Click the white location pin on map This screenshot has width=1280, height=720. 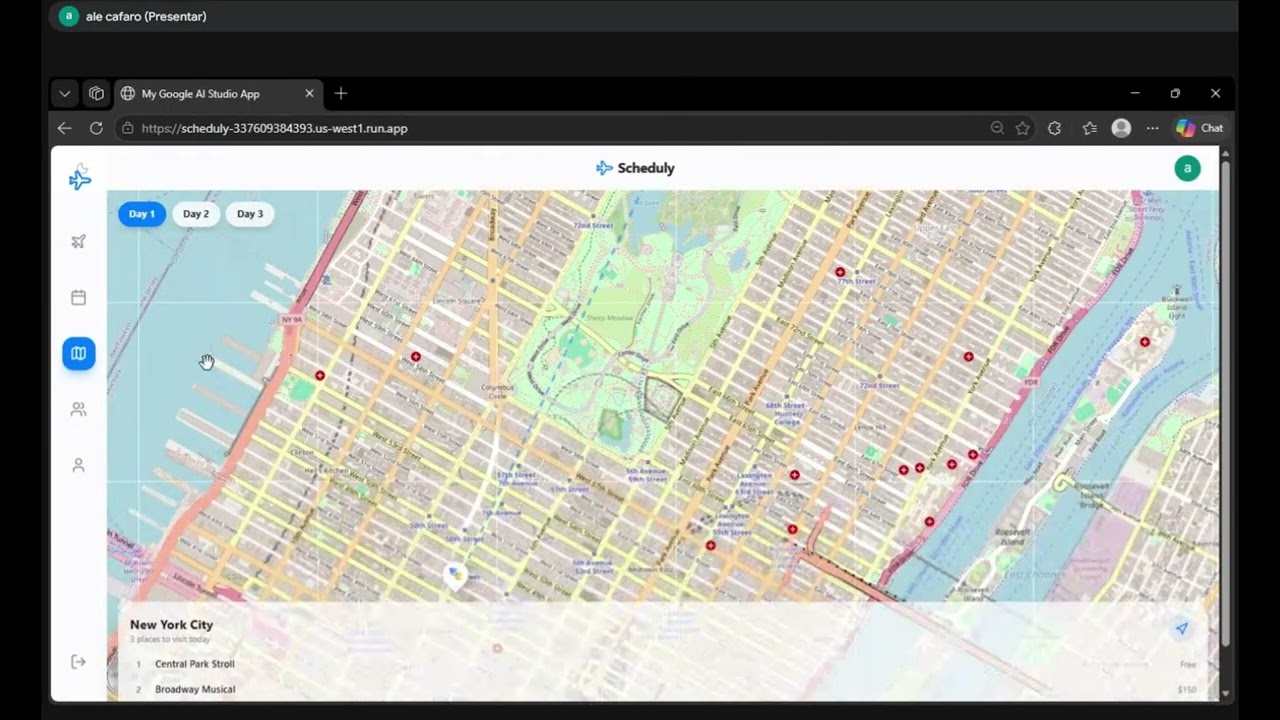click(456, 576)
